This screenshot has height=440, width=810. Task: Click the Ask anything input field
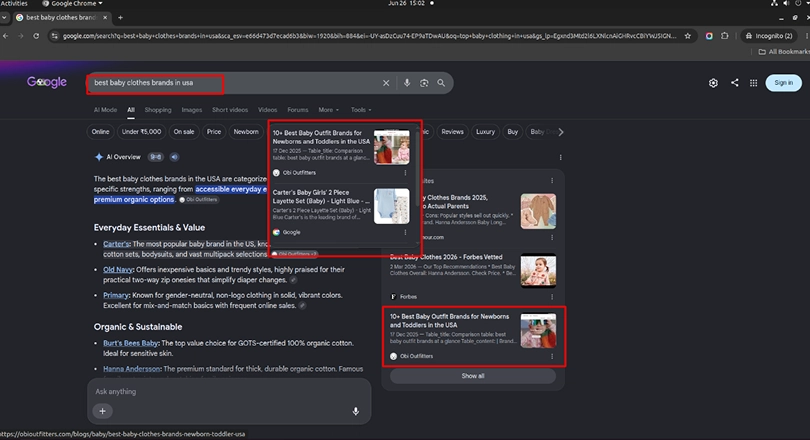coord(227,391)
